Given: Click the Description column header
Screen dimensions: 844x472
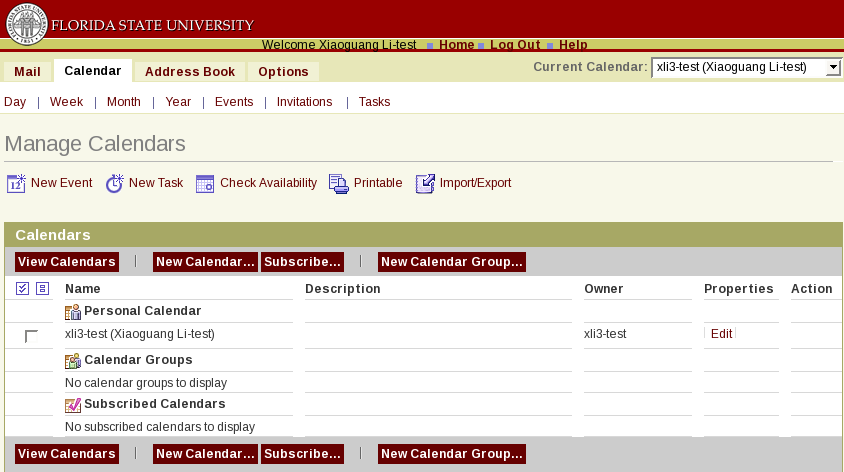Looking at the screenshot, I should (343, 289).
